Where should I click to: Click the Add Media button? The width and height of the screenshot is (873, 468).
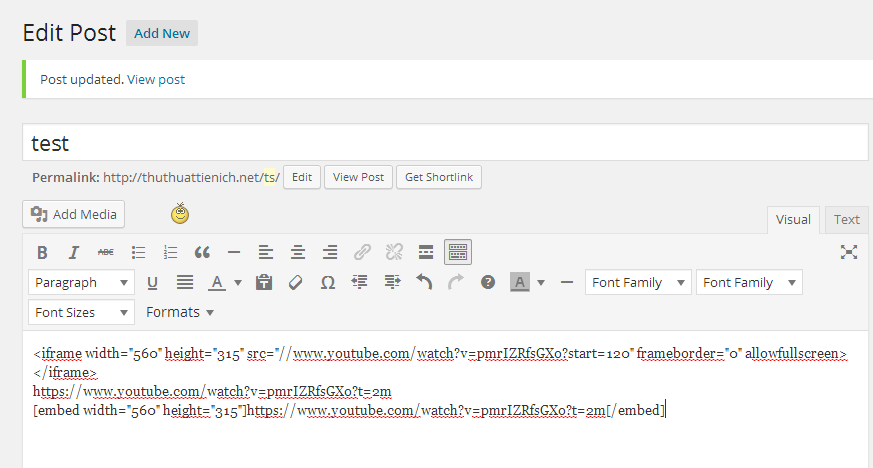[x=73, y=214]
